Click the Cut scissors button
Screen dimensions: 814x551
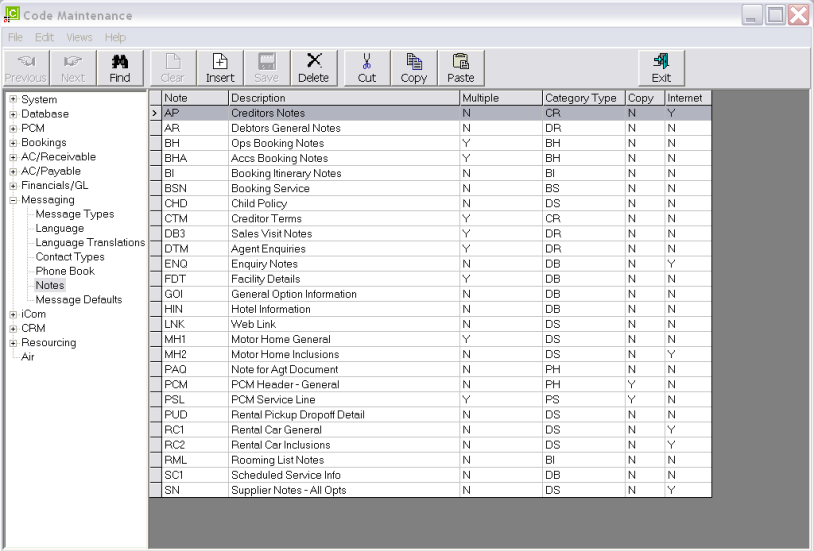pyautogui.click(x=367, y=68)
